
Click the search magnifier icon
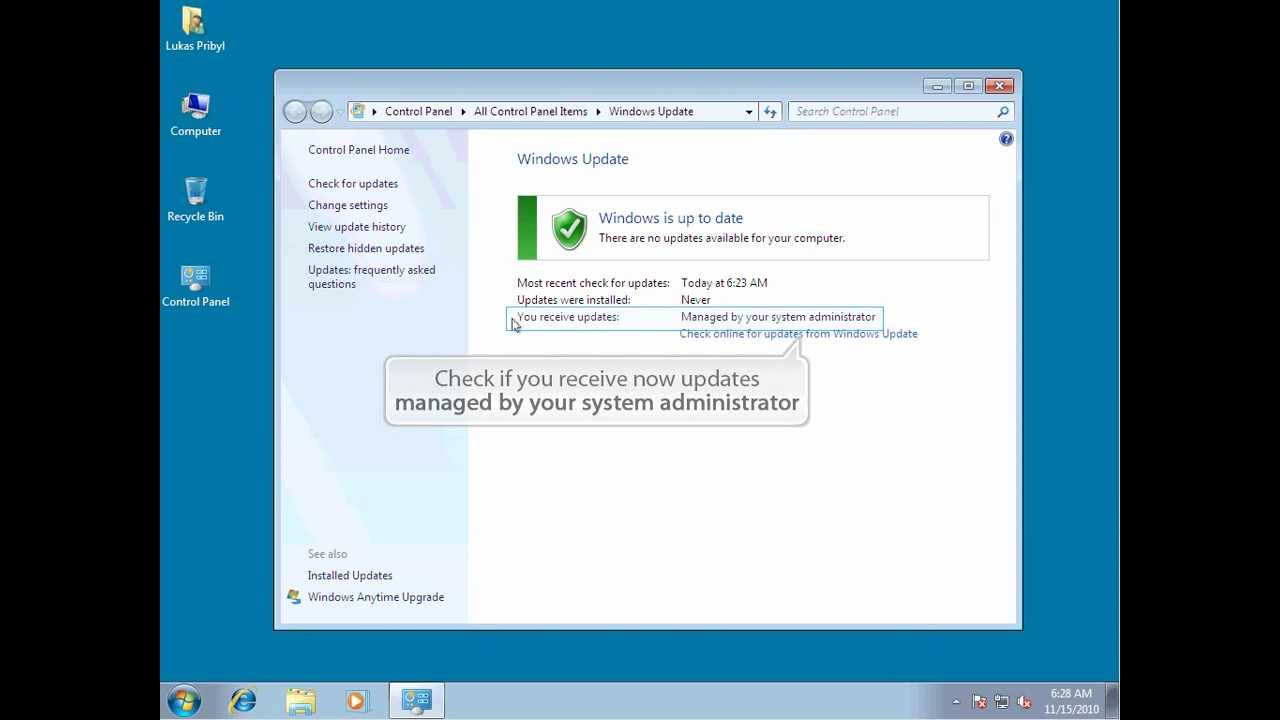click(x=1003, y=111)
